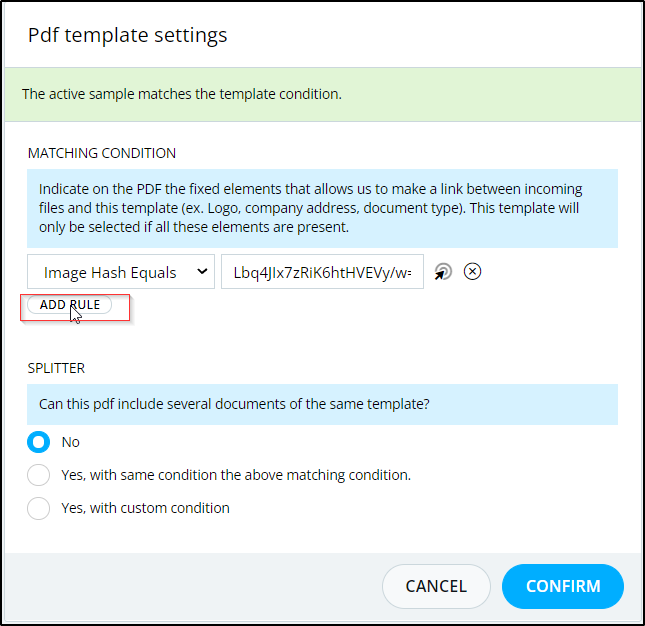645x626 pixels.
Task: Click the same condition option label text
Action: tap(236, 475)
